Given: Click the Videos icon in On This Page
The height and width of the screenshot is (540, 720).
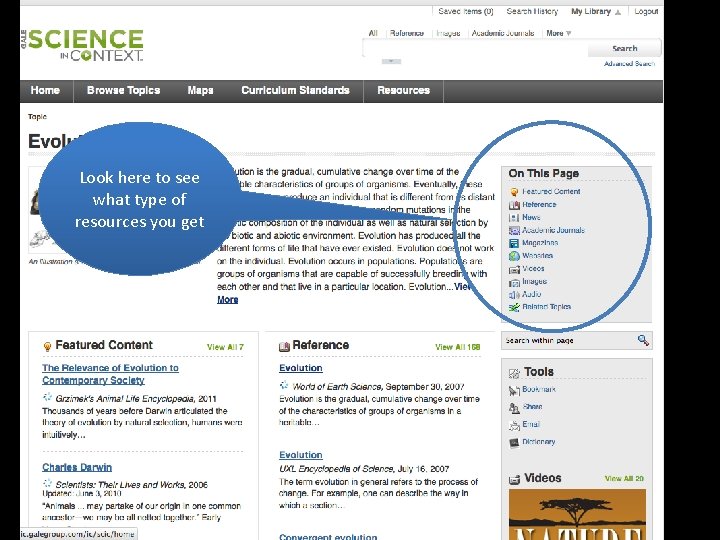Looking at the screenshot, I should tap(514, 269).
